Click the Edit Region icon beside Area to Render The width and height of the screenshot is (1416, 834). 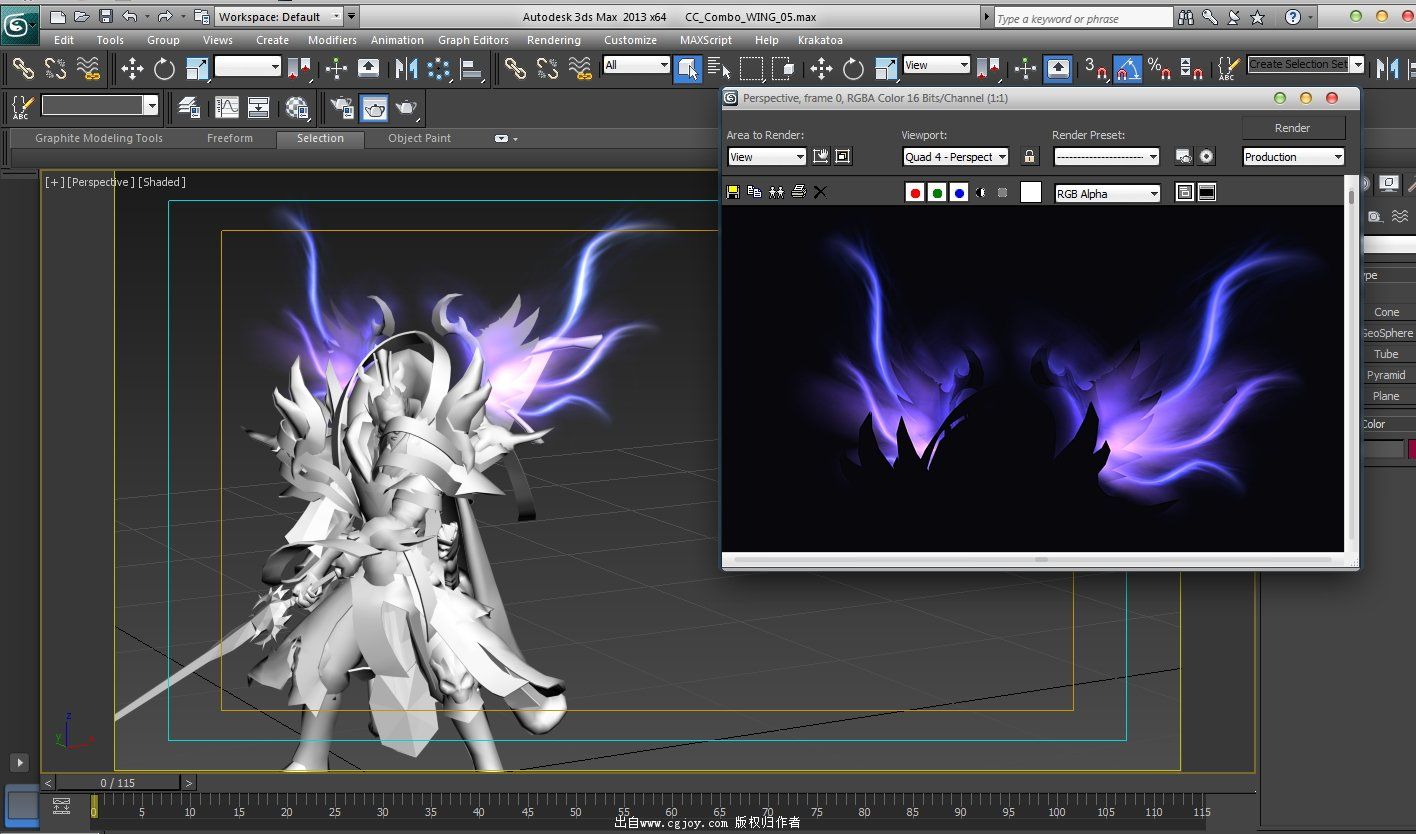(821, 156)
